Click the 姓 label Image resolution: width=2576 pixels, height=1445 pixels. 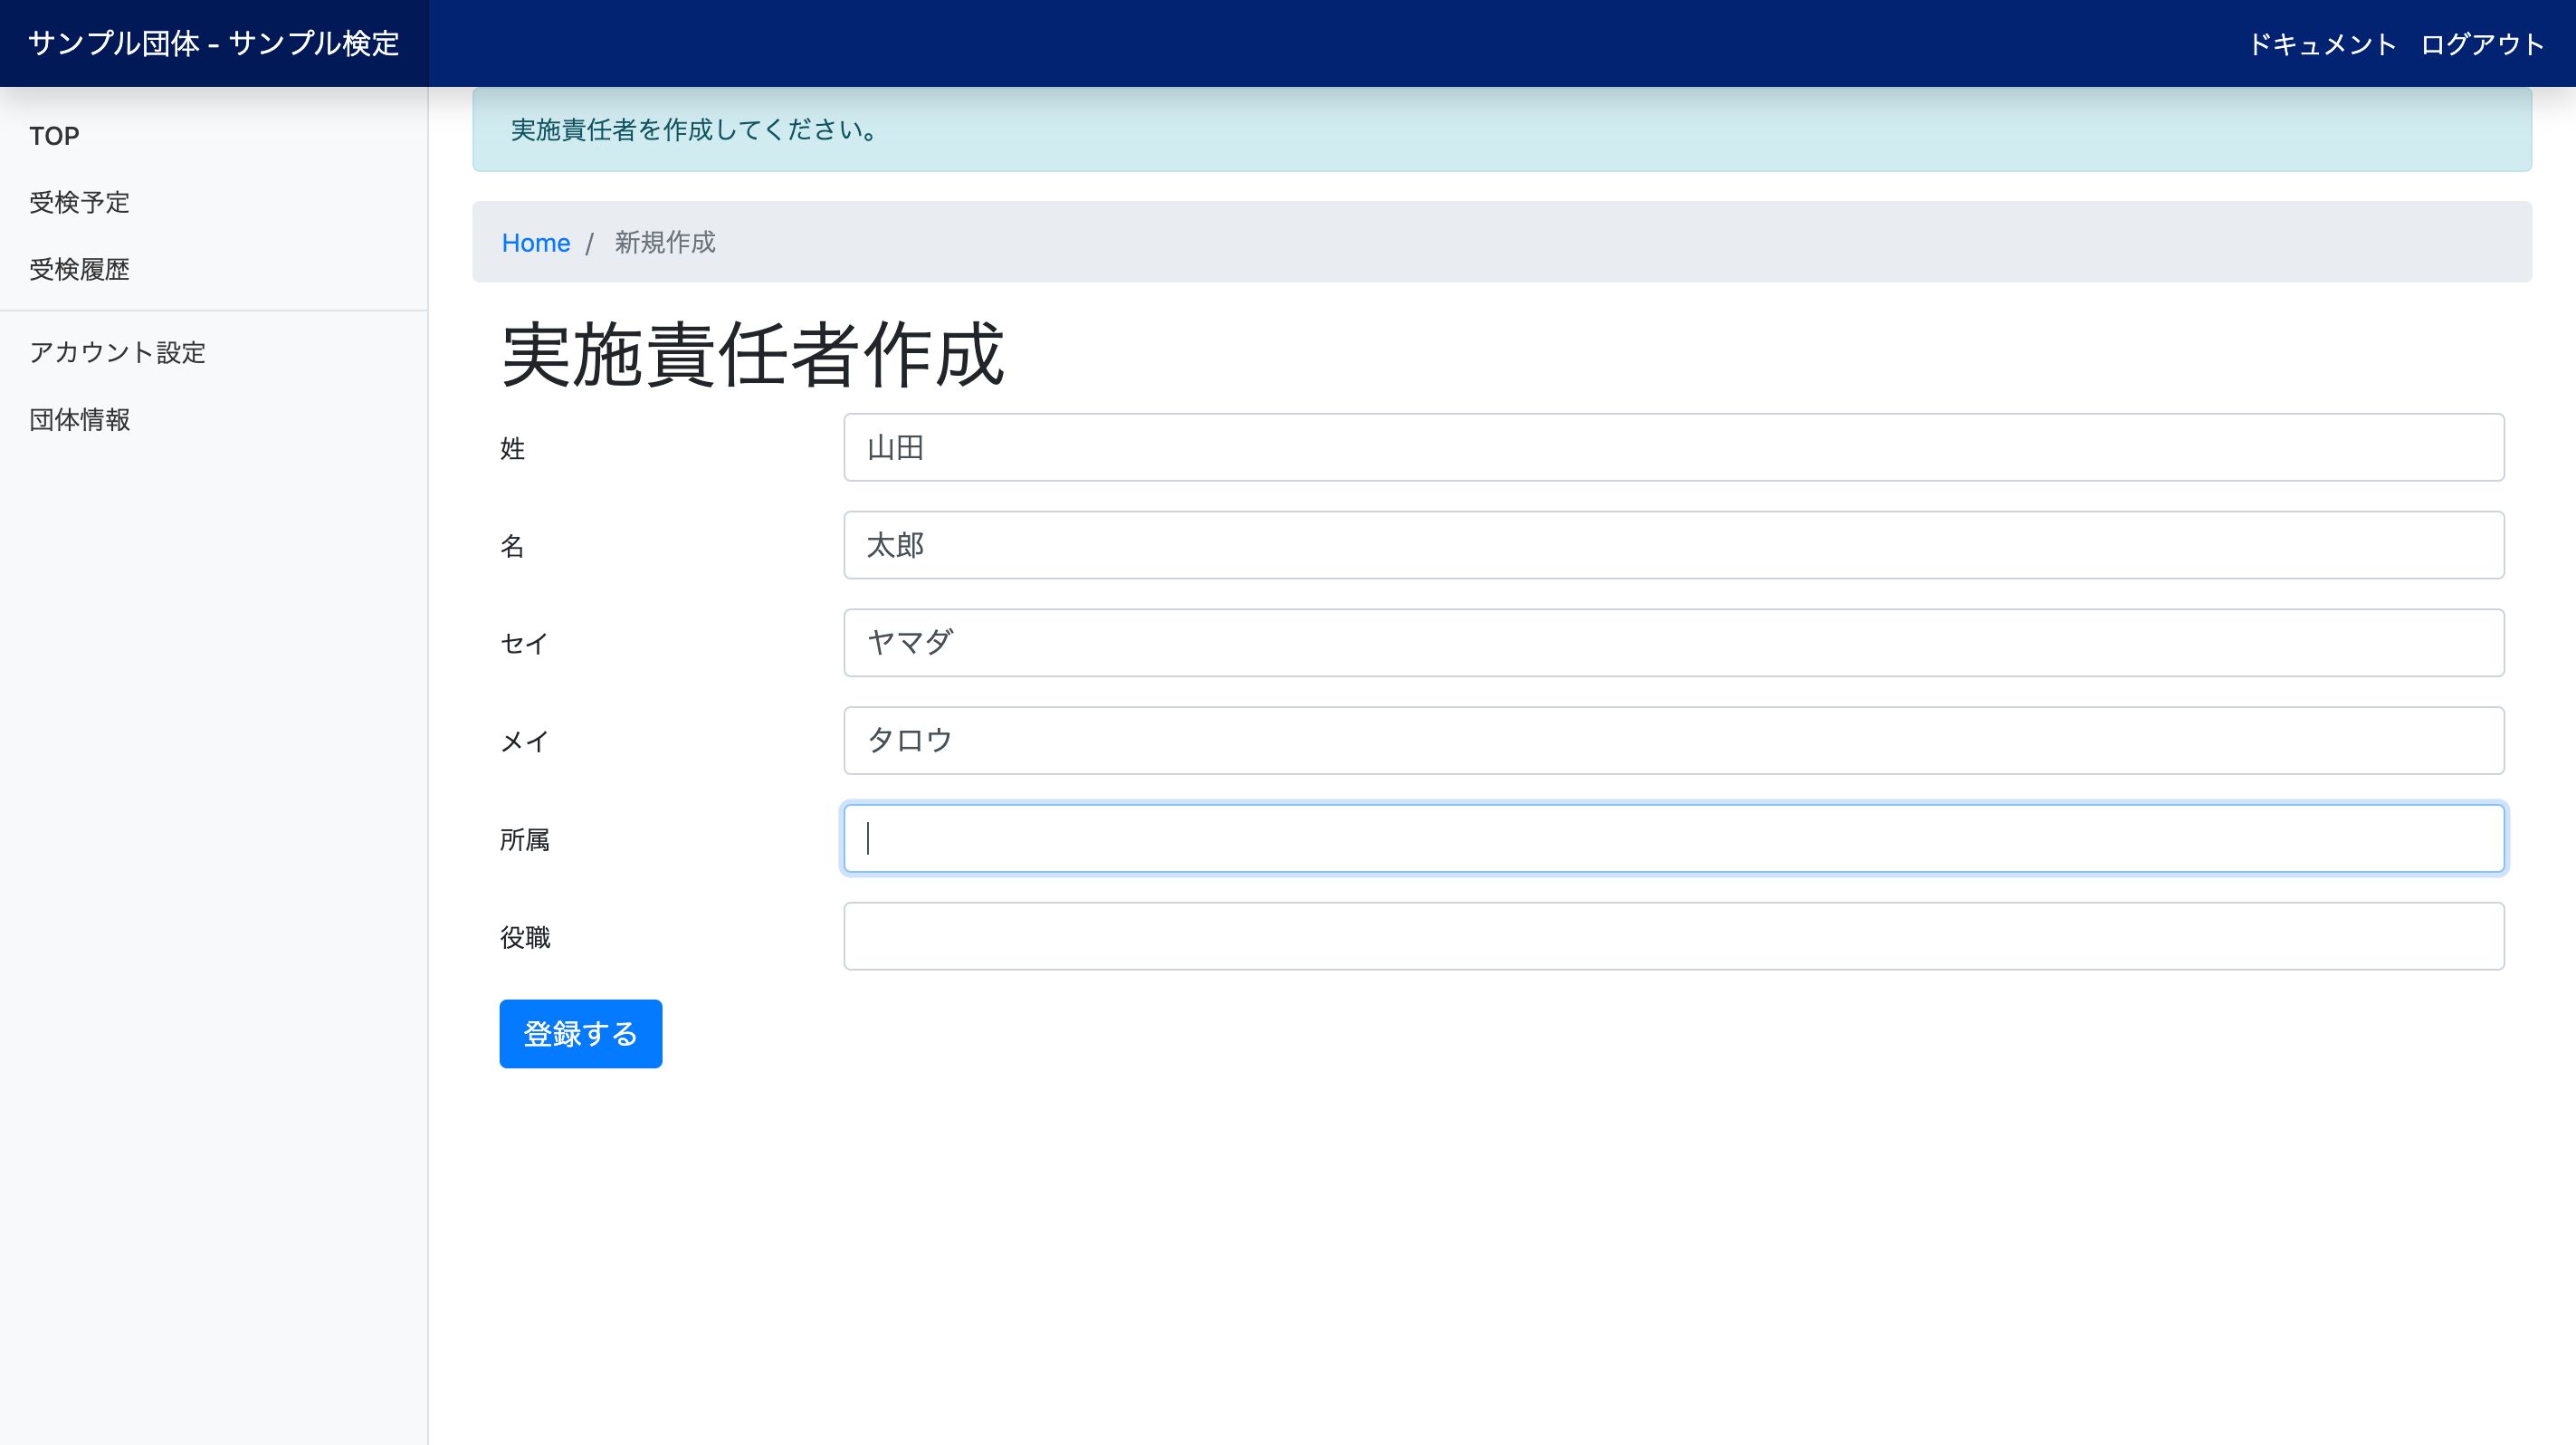513,448
